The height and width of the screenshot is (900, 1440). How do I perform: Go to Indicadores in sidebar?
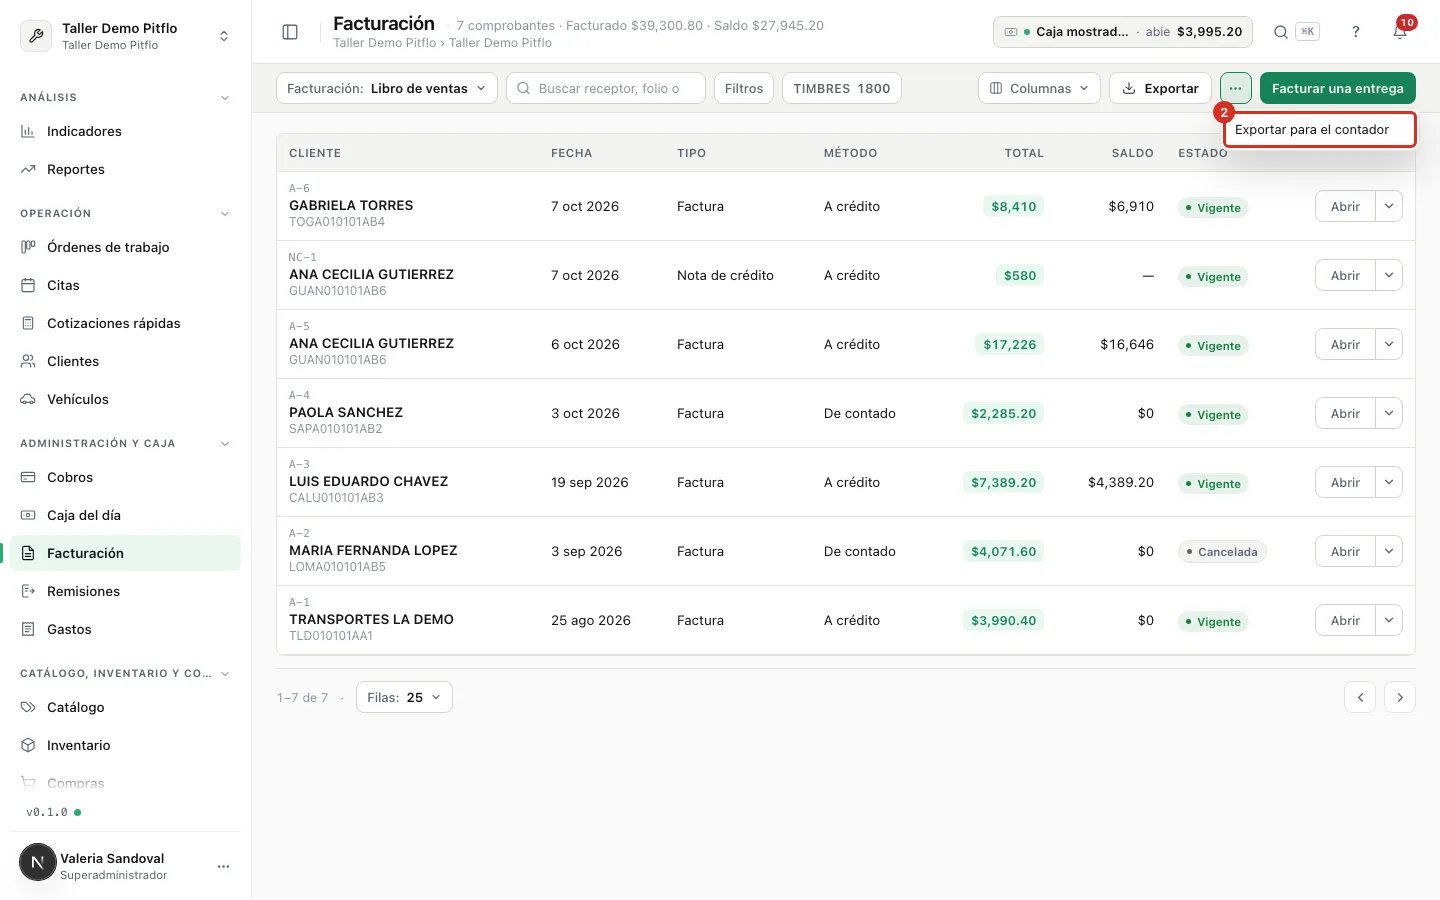pos(125,131)
